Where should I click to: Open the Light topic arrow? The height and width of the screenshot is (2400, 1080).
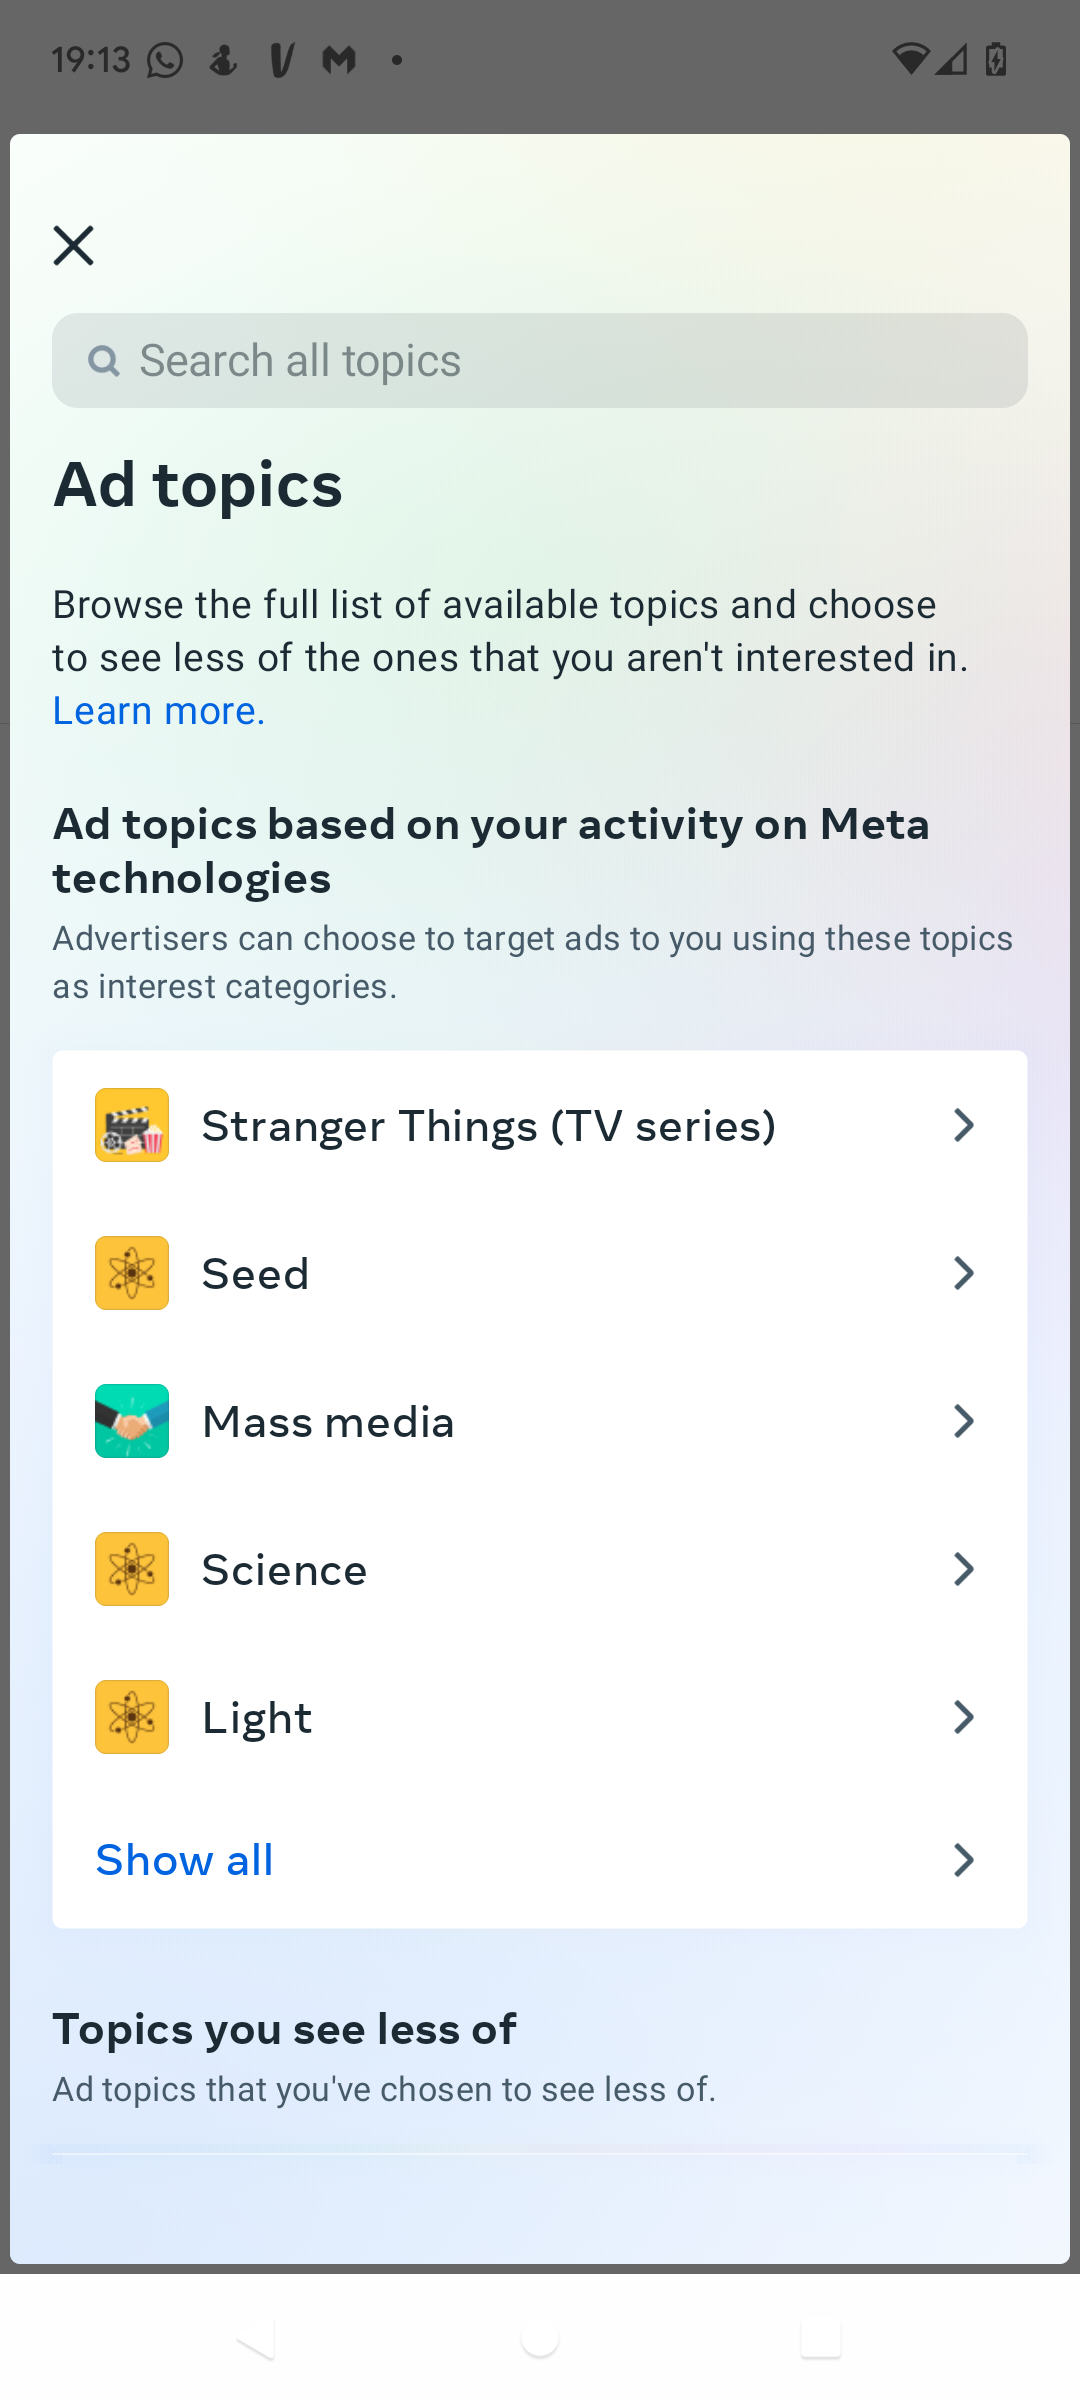[x=963, y=1717]
